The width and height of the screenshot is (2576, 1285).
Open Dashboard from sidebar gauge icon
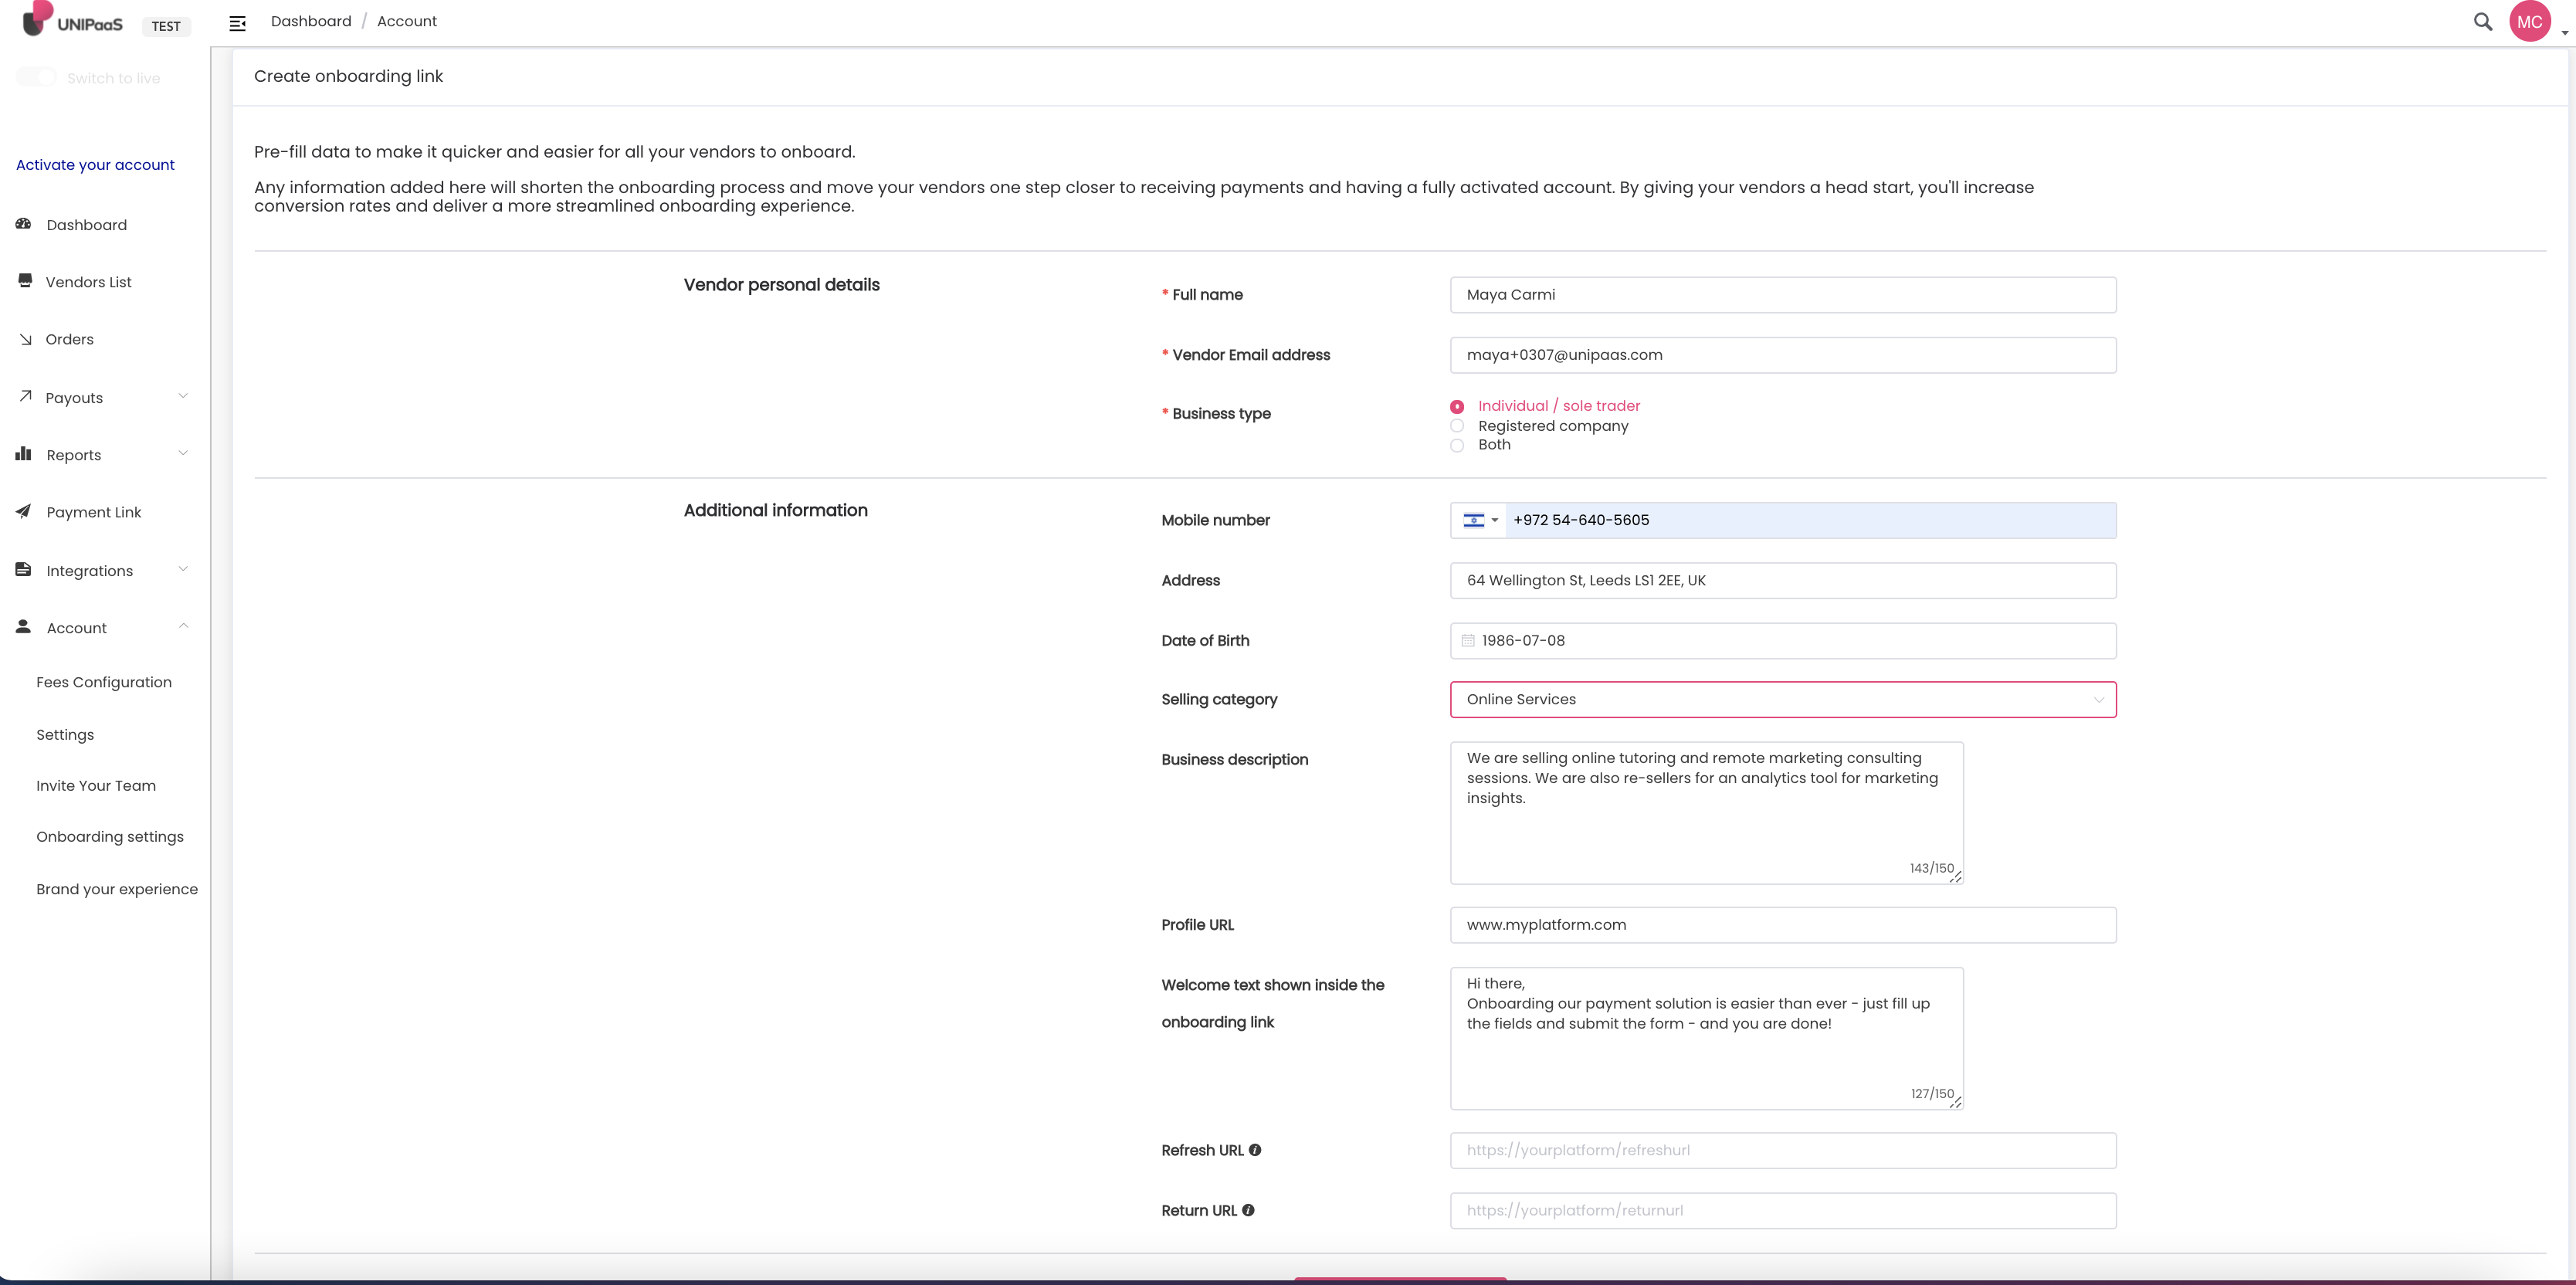click(x=24, y=224)
